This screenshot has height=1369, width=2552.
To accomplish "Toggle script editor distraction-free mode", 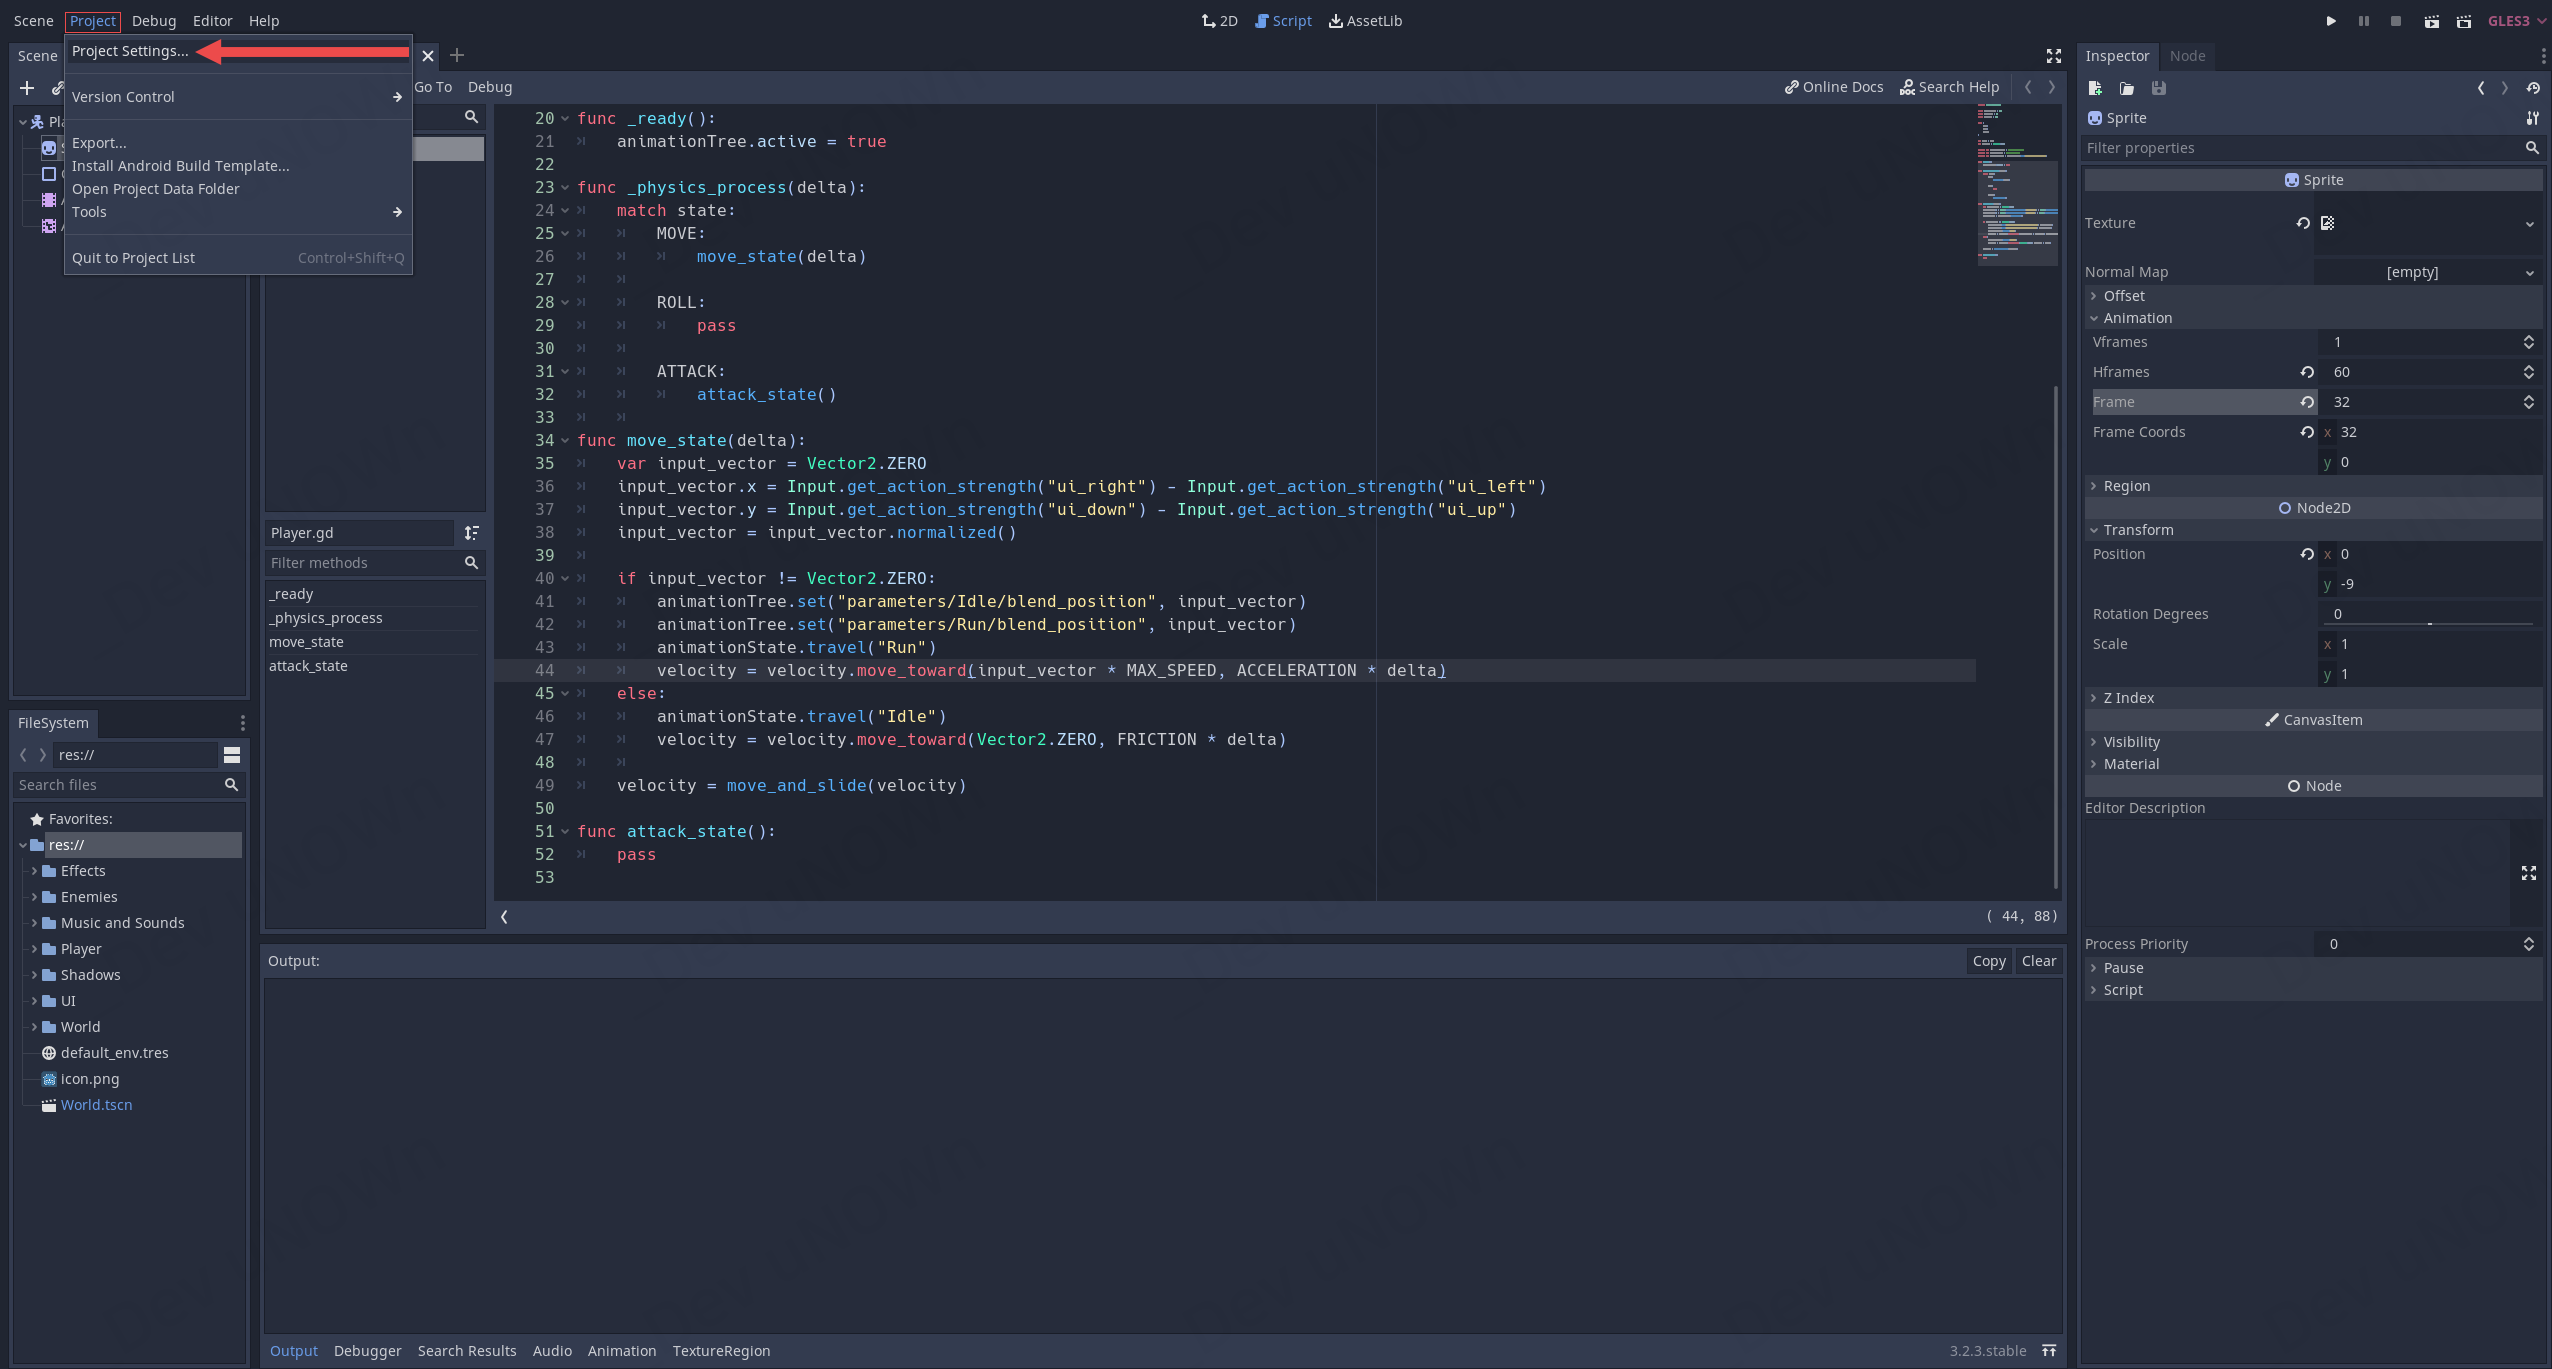I will pos(2053,56).
